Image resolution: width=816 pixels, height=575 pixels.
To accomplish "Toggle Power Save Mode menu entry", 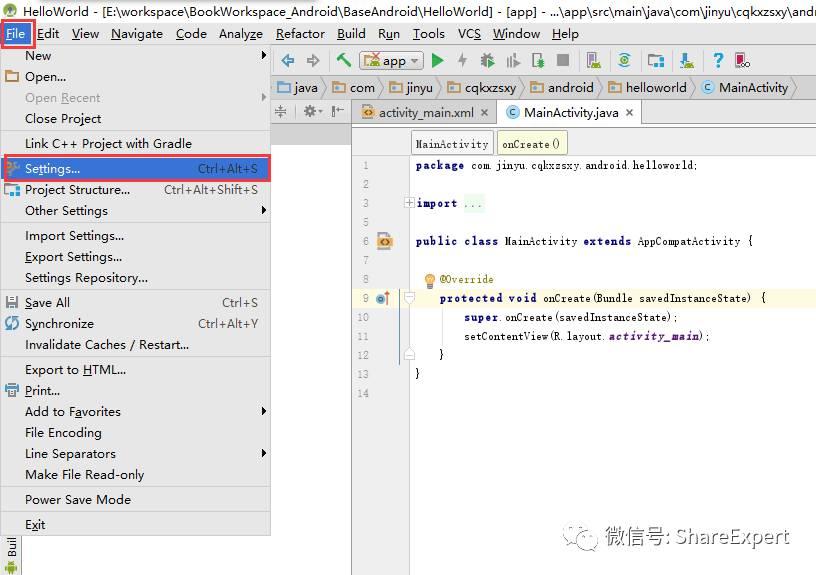I will (x=78, y=500).
